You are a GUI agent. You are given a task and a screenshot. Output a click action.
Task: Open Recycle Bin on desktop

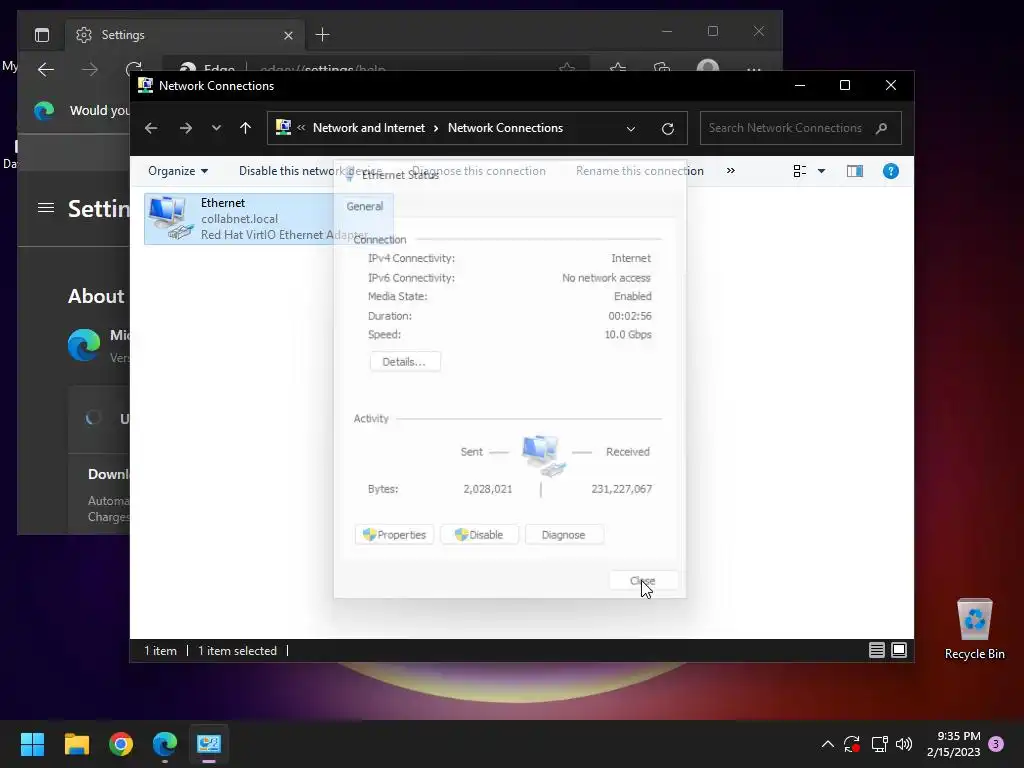975,630
